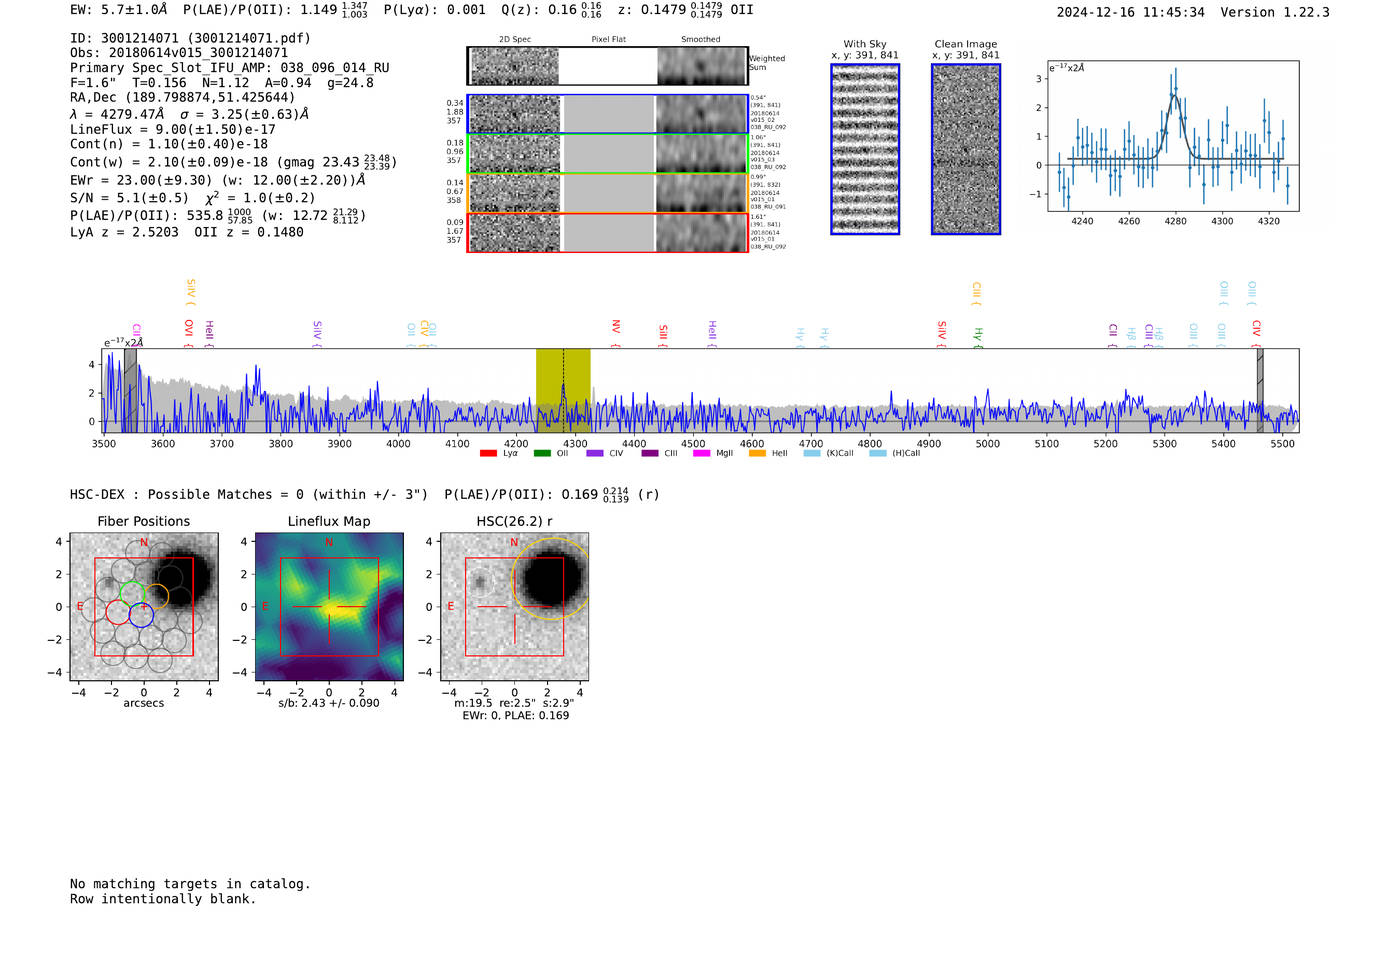Image resolution: width=1400 pixels, height=953 pixels.
Task: Click the s/b: 2.43 +/- 0.090 caption
Action: [x=329, y=703]
